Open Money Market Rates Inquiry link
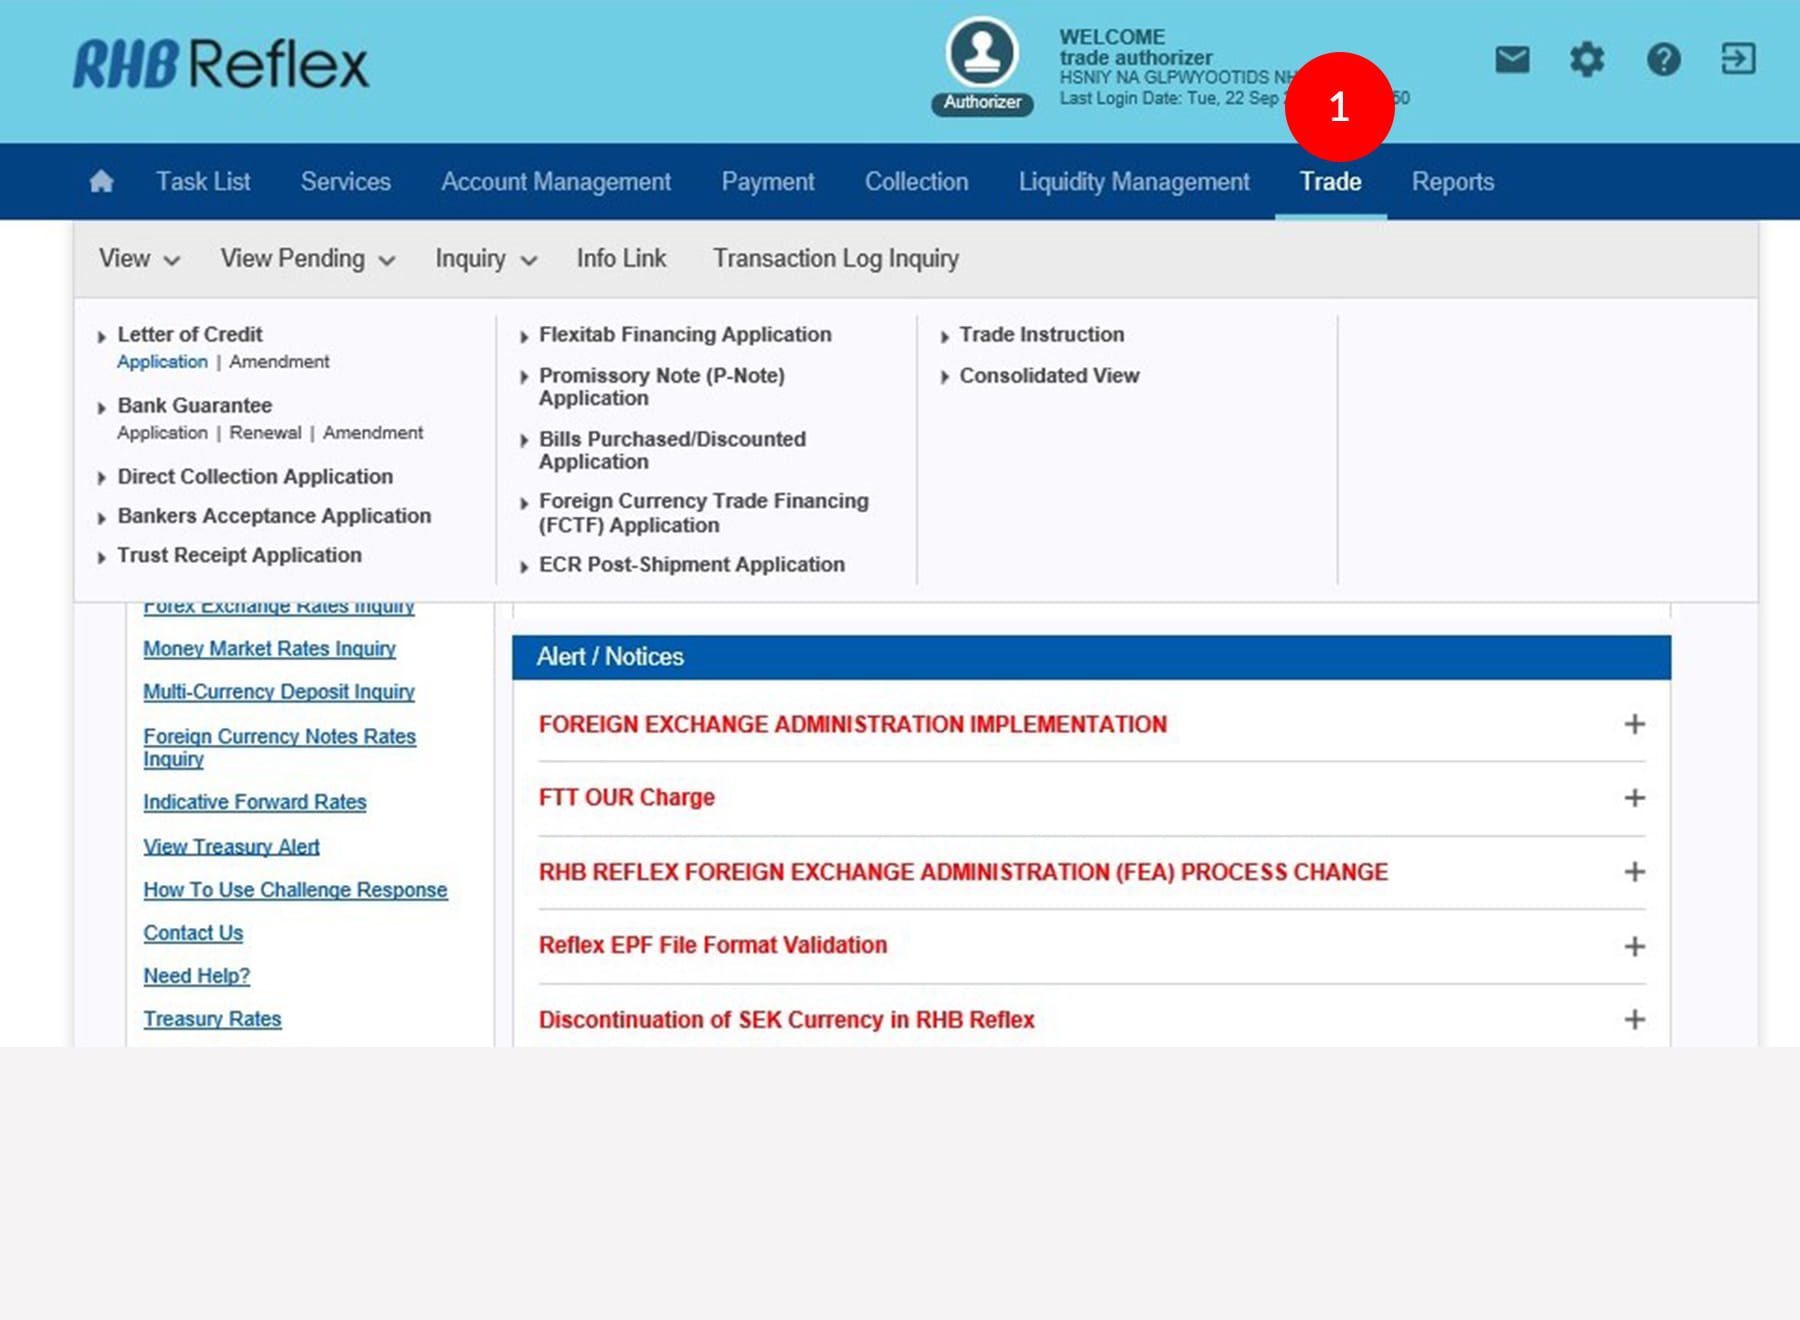 pyautogui.click(x=269, y=649)
